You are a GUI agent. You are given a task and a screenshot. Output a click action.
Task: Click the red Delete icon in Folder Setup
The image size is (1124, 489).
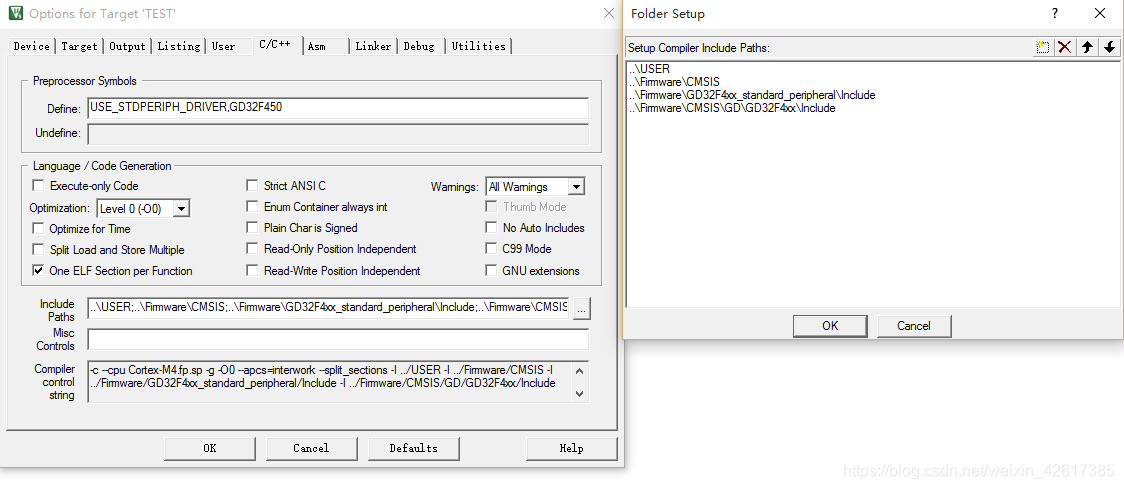pyautogui.click(x=1065, y=47)
